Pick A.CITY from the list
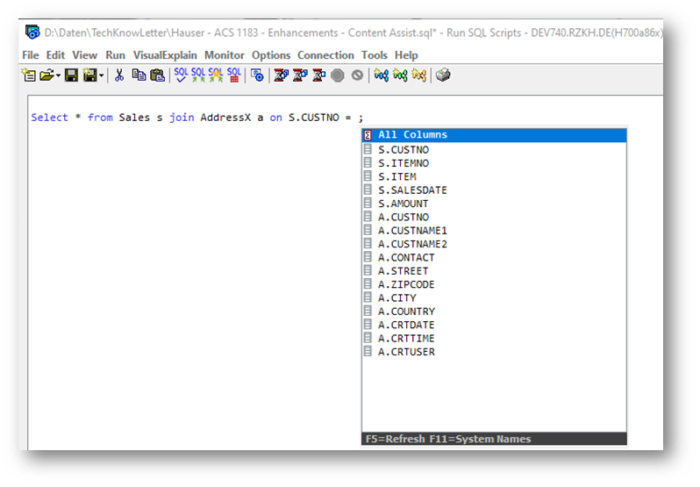 (494, 298)
